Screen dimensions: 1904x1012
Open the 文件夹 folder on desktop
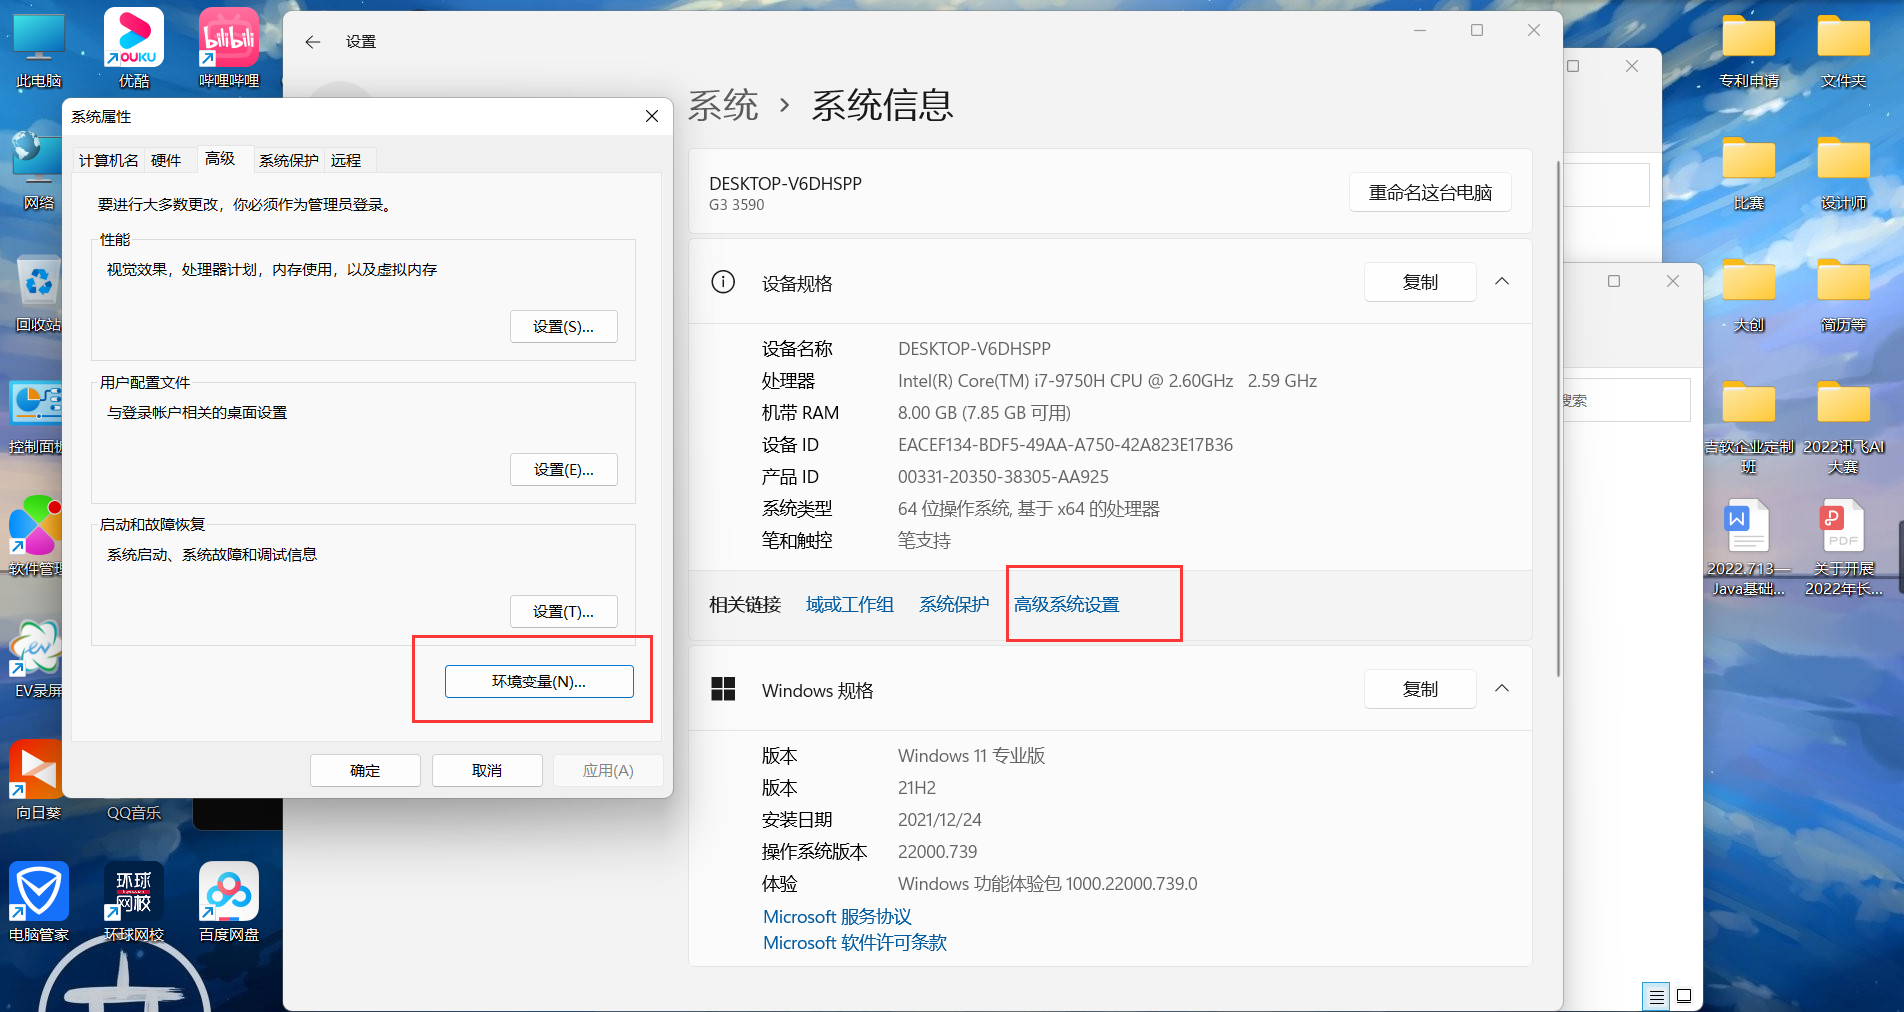tap(1843, 50)
